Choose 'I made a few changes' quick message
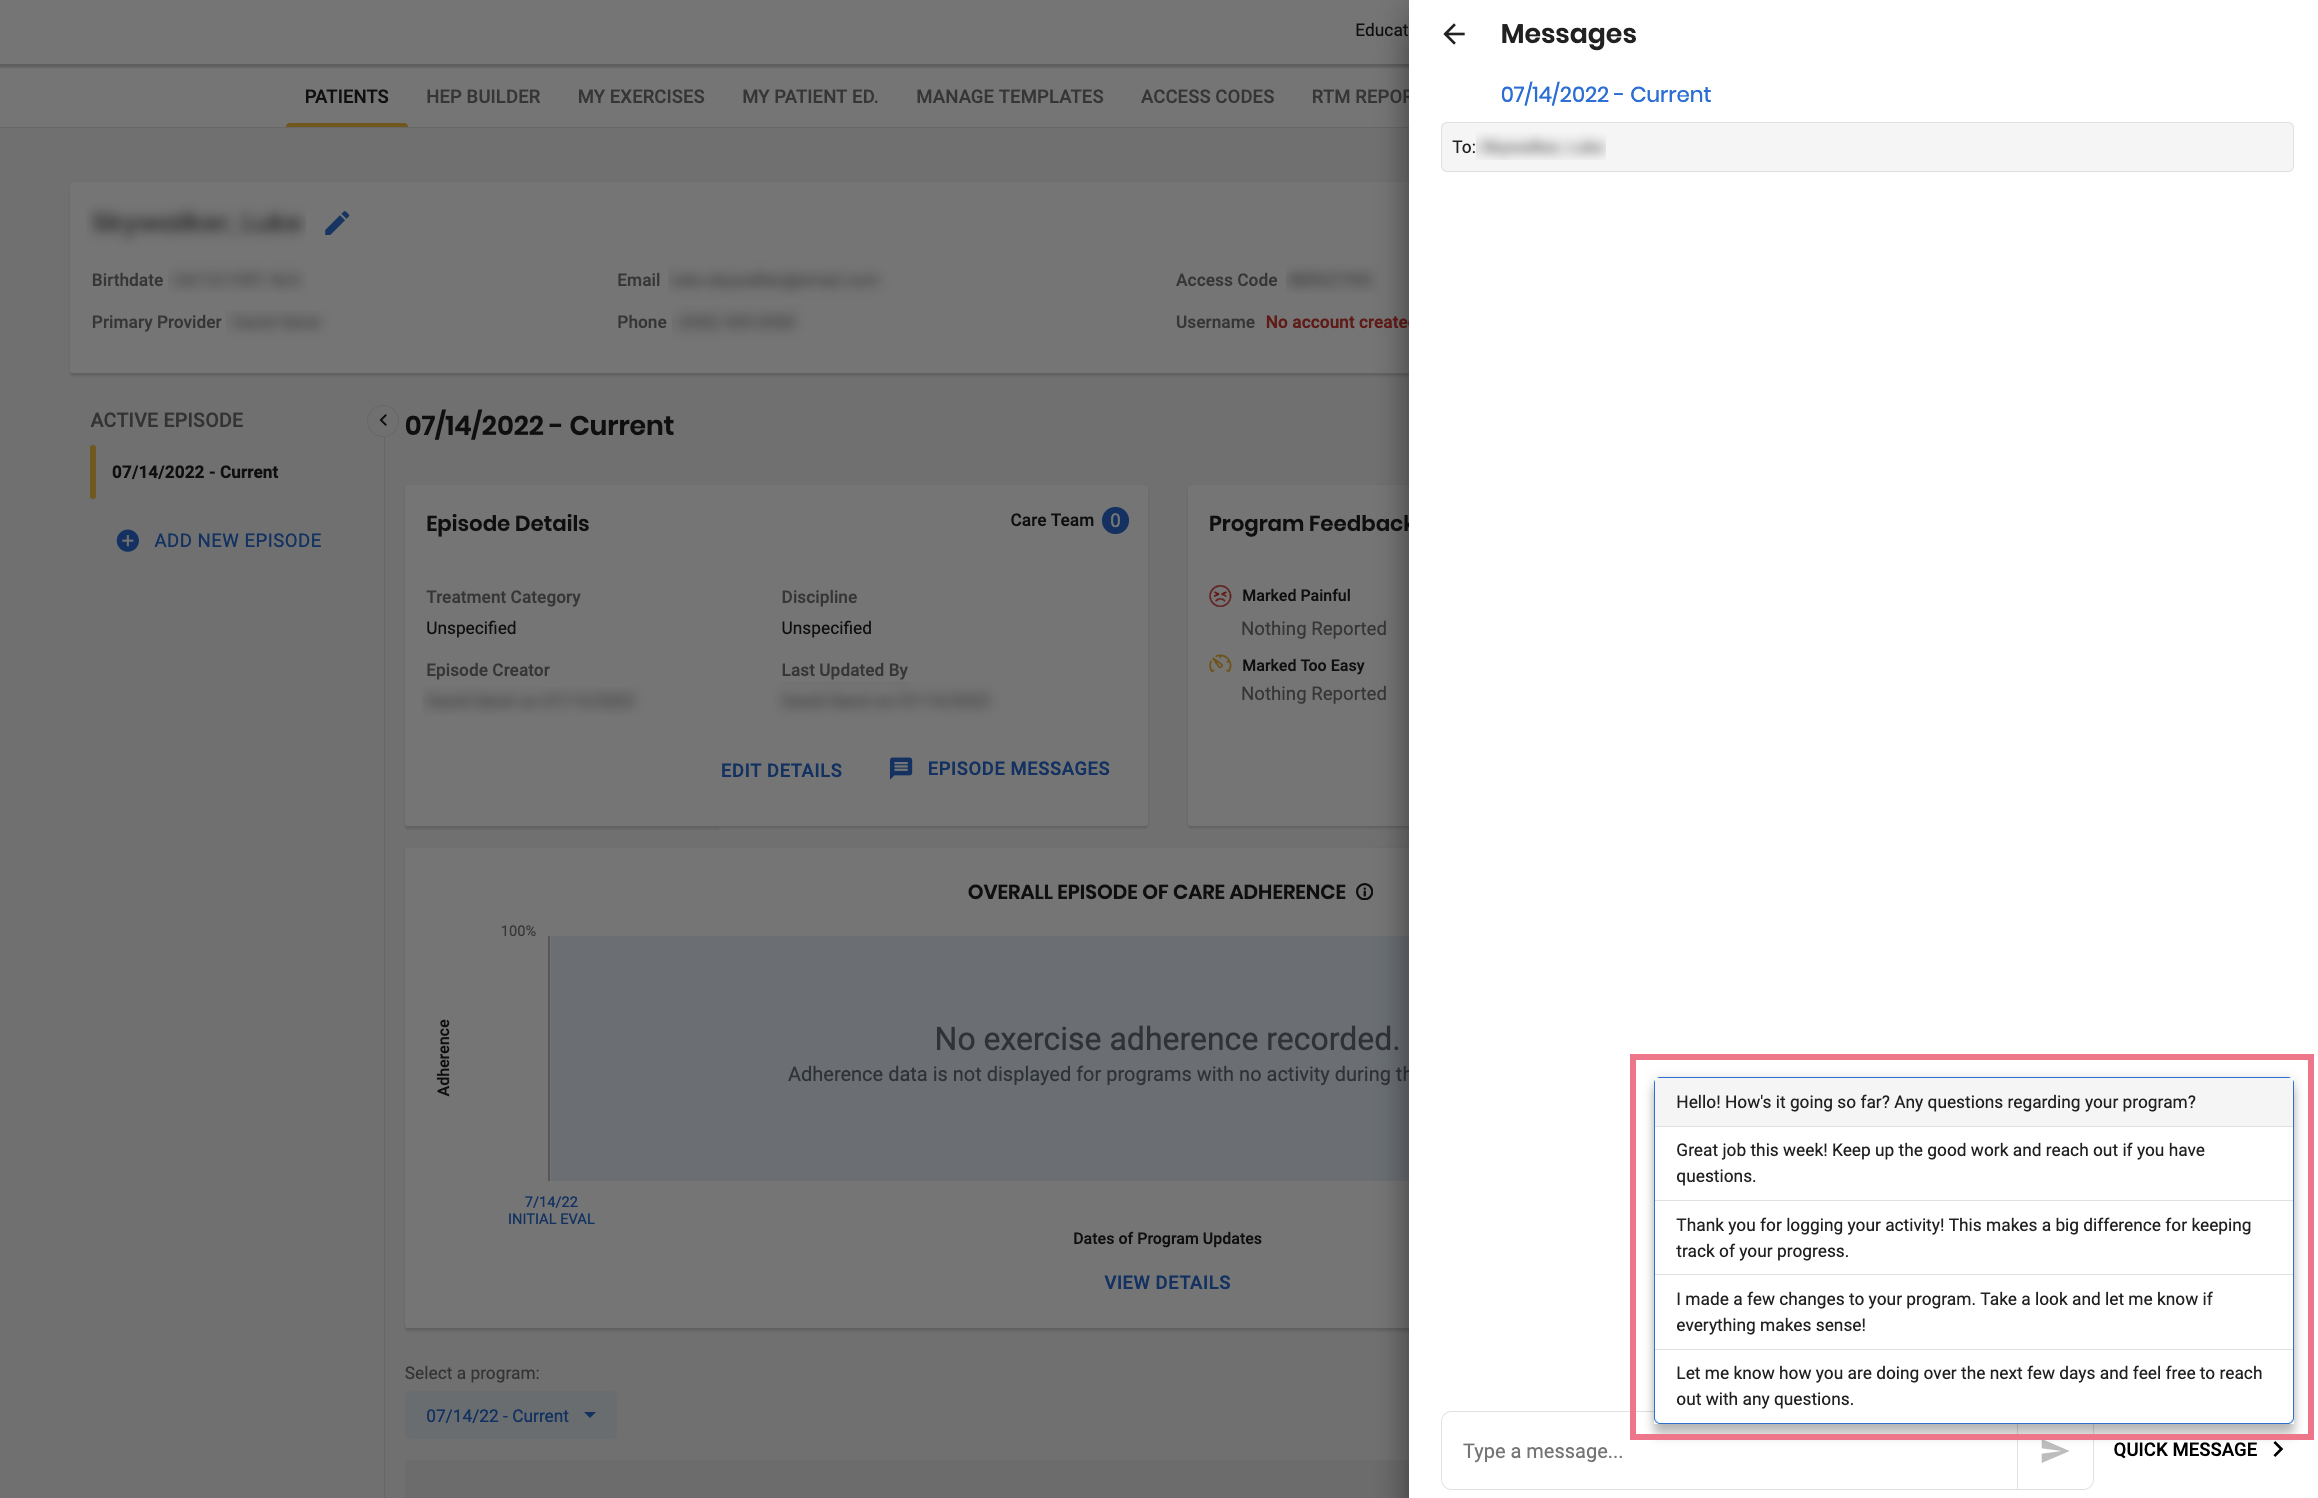This screenshot has height=1498, width=2318. tap(1972, 1312)
